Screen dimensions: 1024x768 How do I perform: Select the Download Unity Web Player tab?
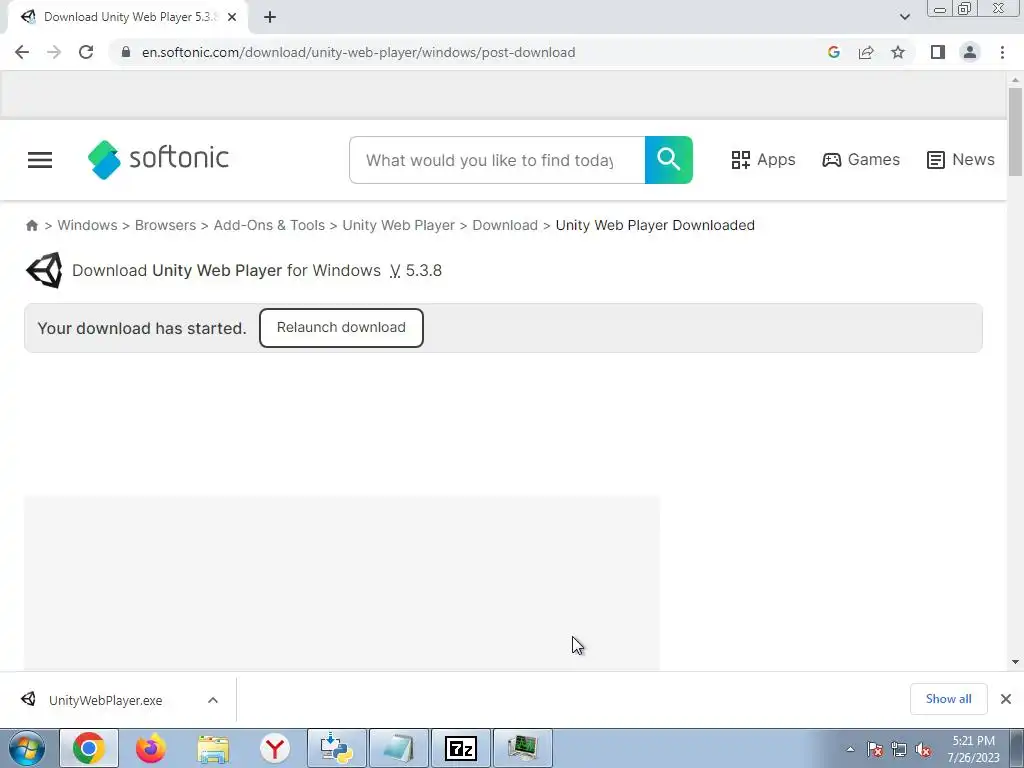127,17
